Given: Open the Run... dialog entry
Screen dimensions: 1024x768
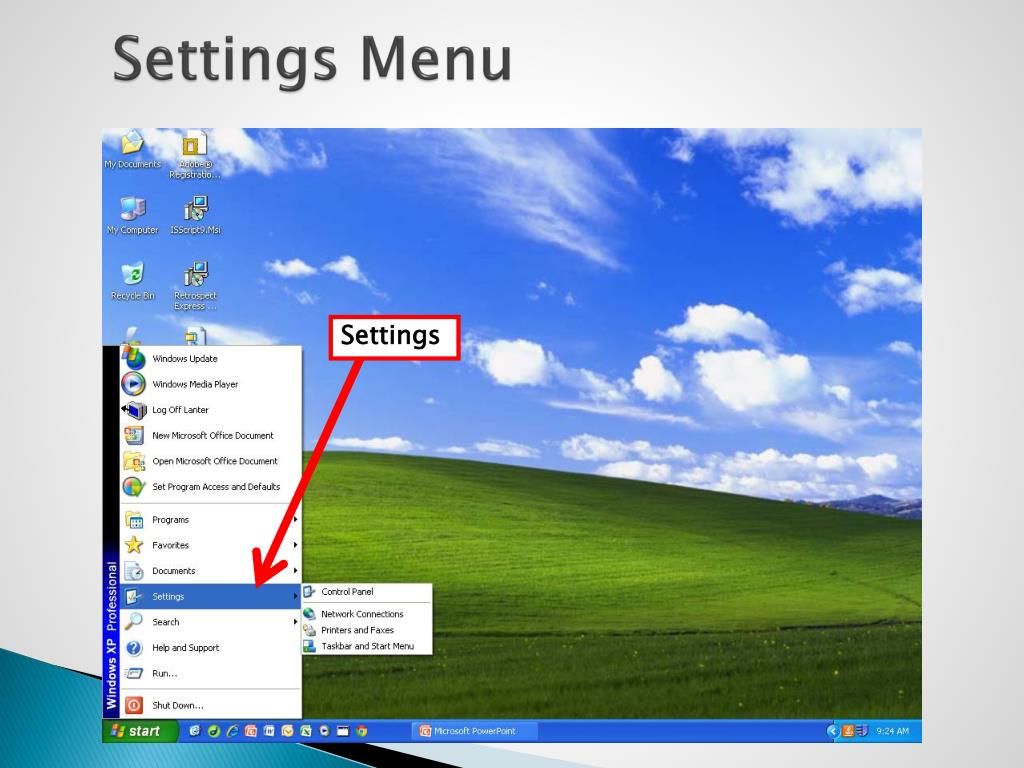Looking at the screenshot, I should [x=210, y=673].
